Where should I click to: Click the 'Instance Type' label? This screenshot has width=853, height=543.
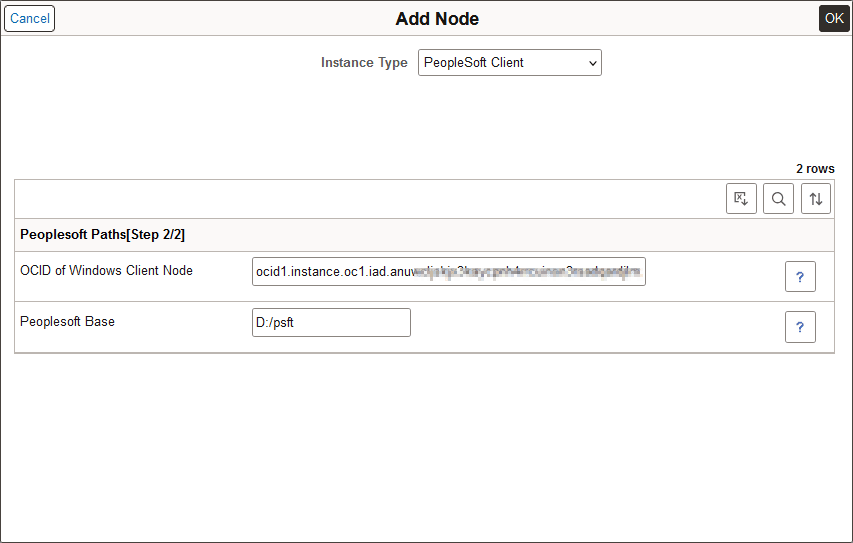(364, 63)
